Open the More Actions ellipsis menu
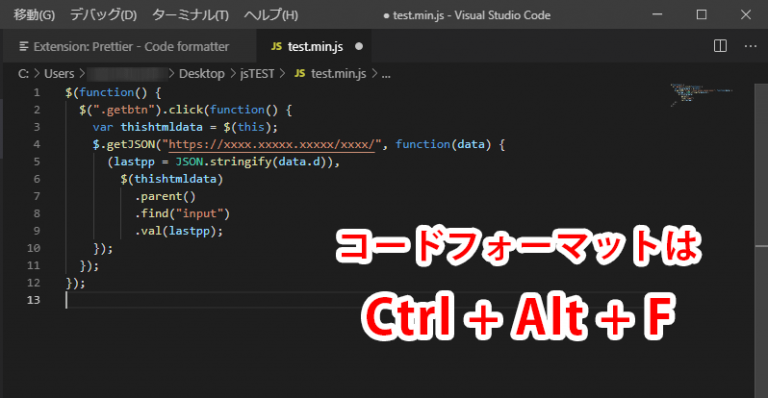The width and height of the screenshot is (768, 398). click(x=750, y=46)
